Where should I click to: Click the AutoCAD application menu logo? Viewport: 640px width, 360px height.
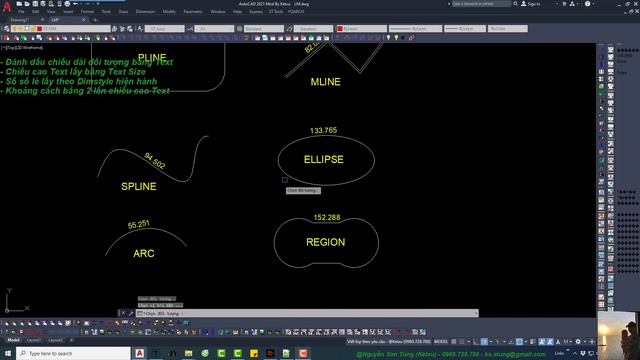(x=7, y=7)
